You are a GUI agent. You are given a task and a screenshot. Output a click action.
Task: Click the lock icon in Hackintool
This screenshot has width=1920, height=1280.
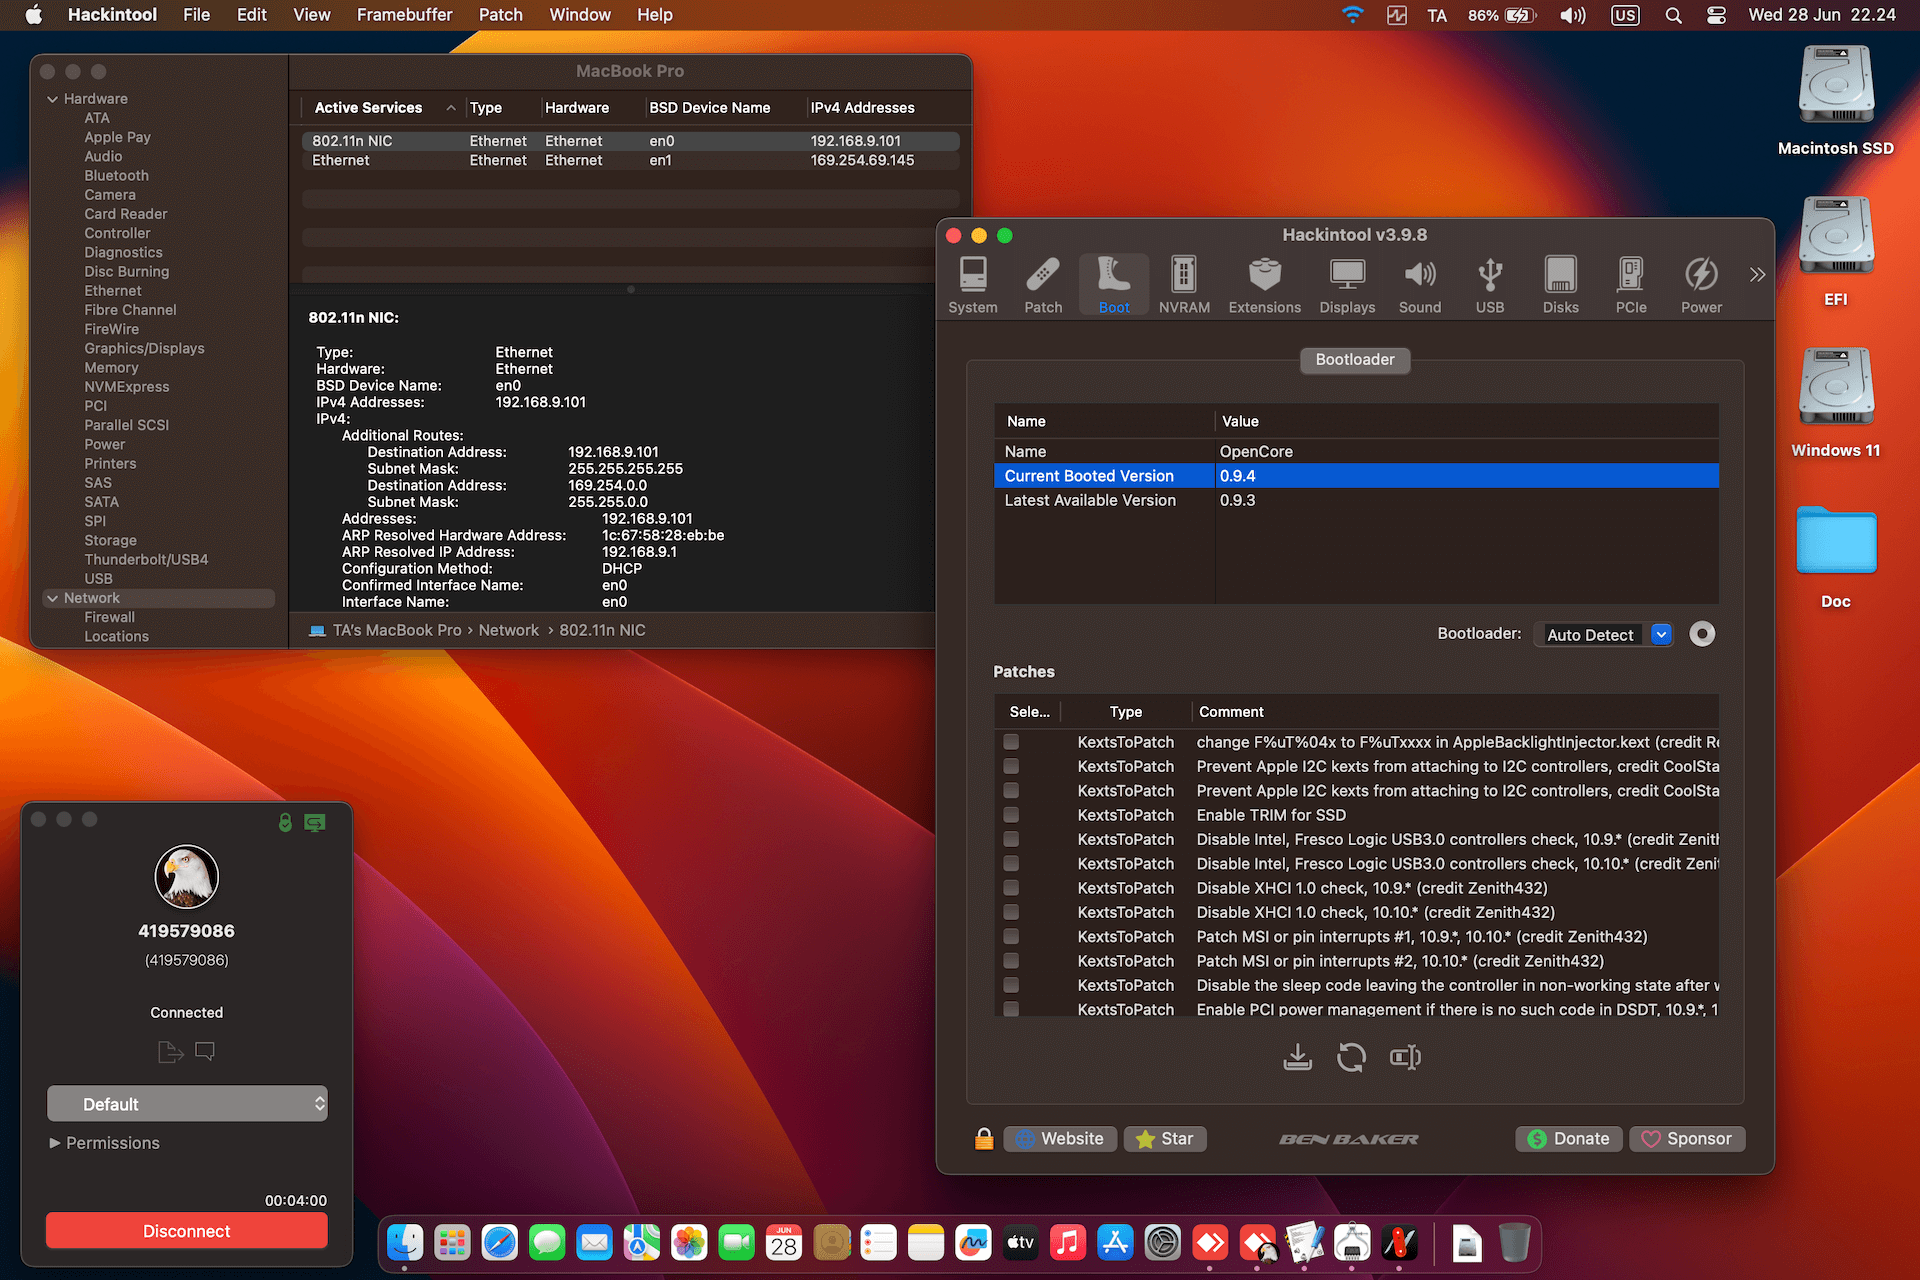pos(984,1138)
